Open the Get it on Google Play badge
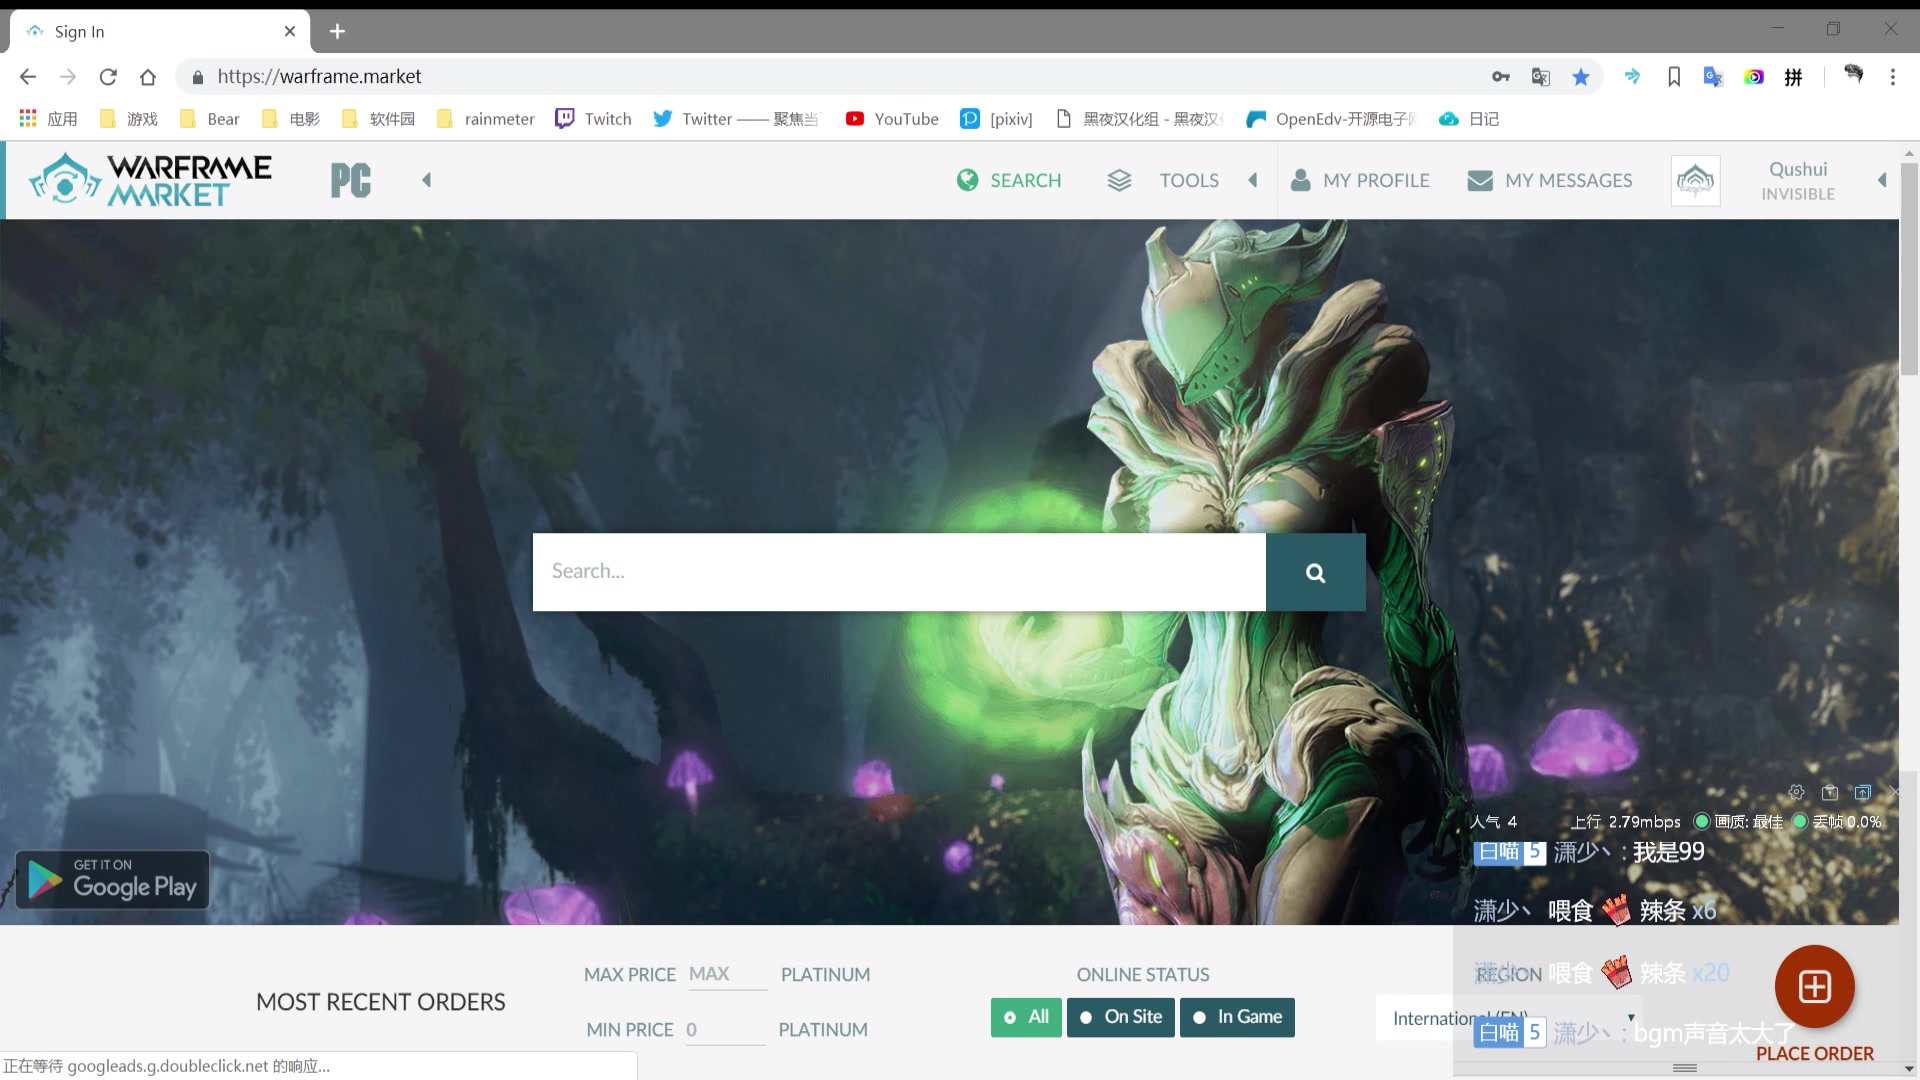The height and width of the screenshot is (1080, 1920). click(x=112, y=880)
